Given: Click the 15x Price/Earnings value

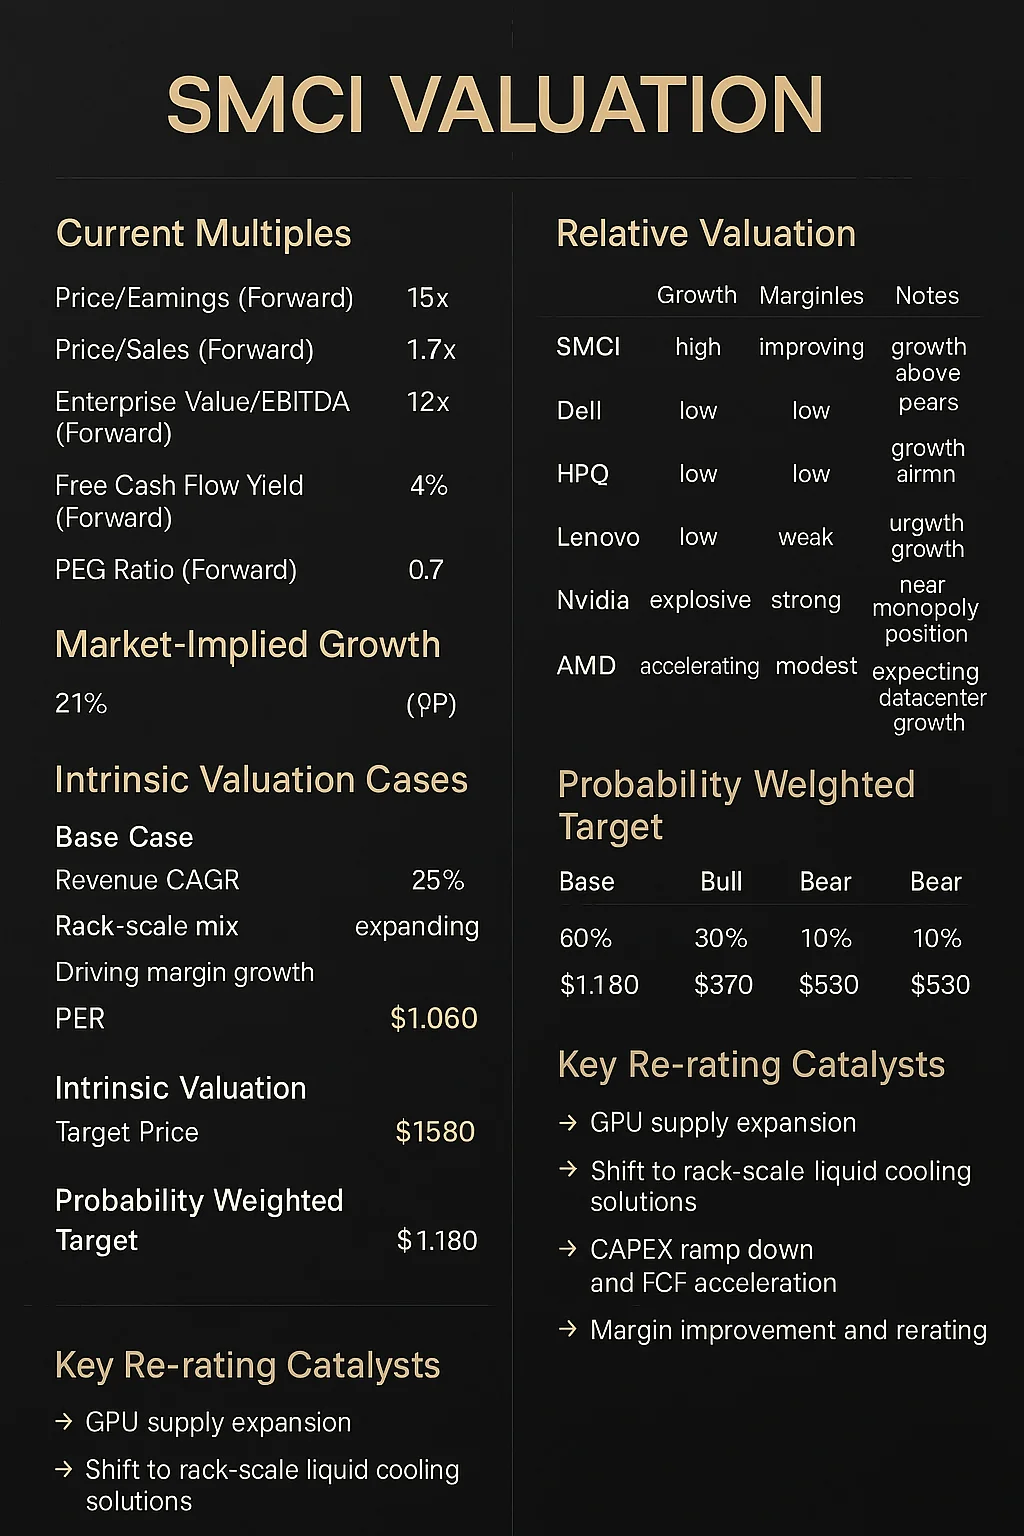Looking at the screenshot, I should tap(427, 298).
